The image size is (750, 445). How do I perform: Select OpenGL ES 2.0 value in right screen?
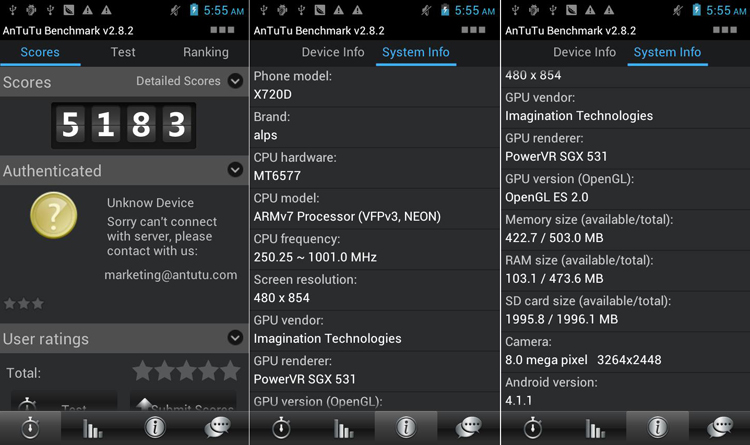click(x=547, y=197)
